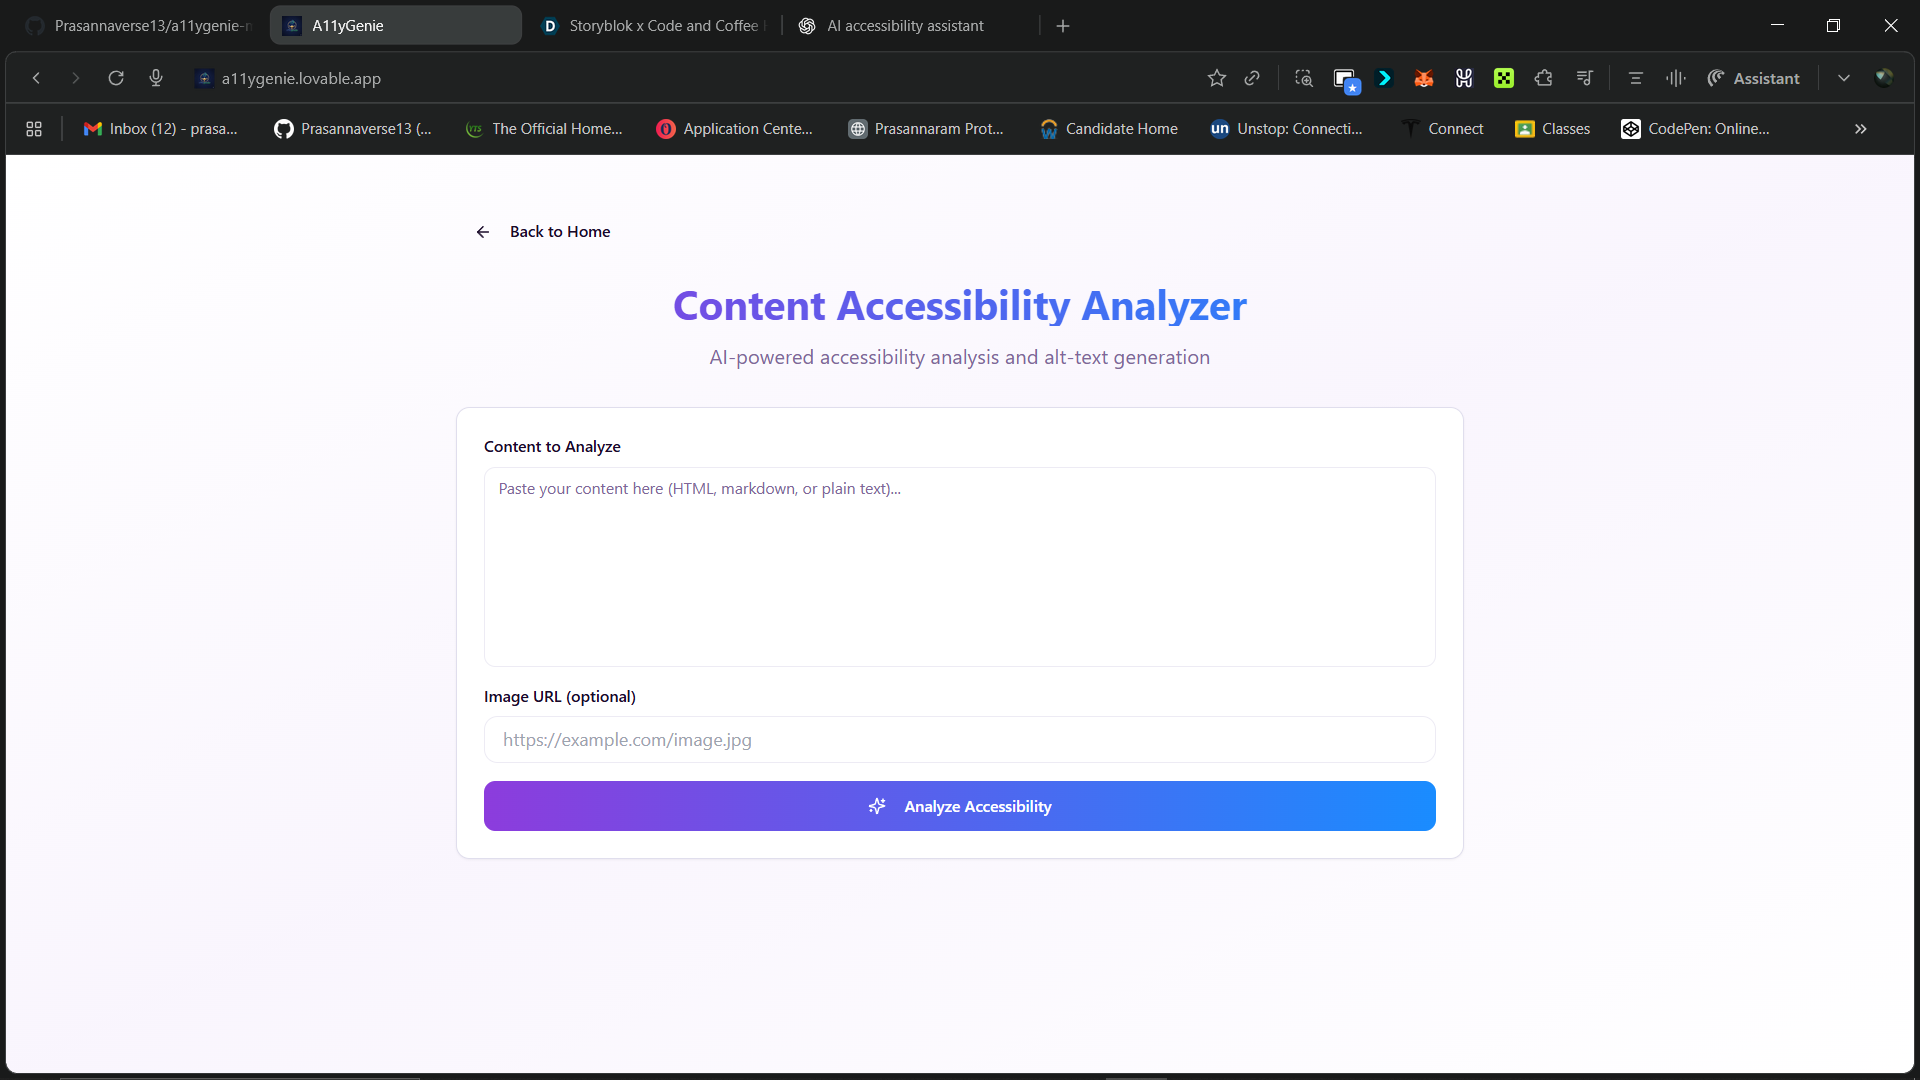The image size is (1920, 1080).
Task: Reload the page
Action: (116, 78)
